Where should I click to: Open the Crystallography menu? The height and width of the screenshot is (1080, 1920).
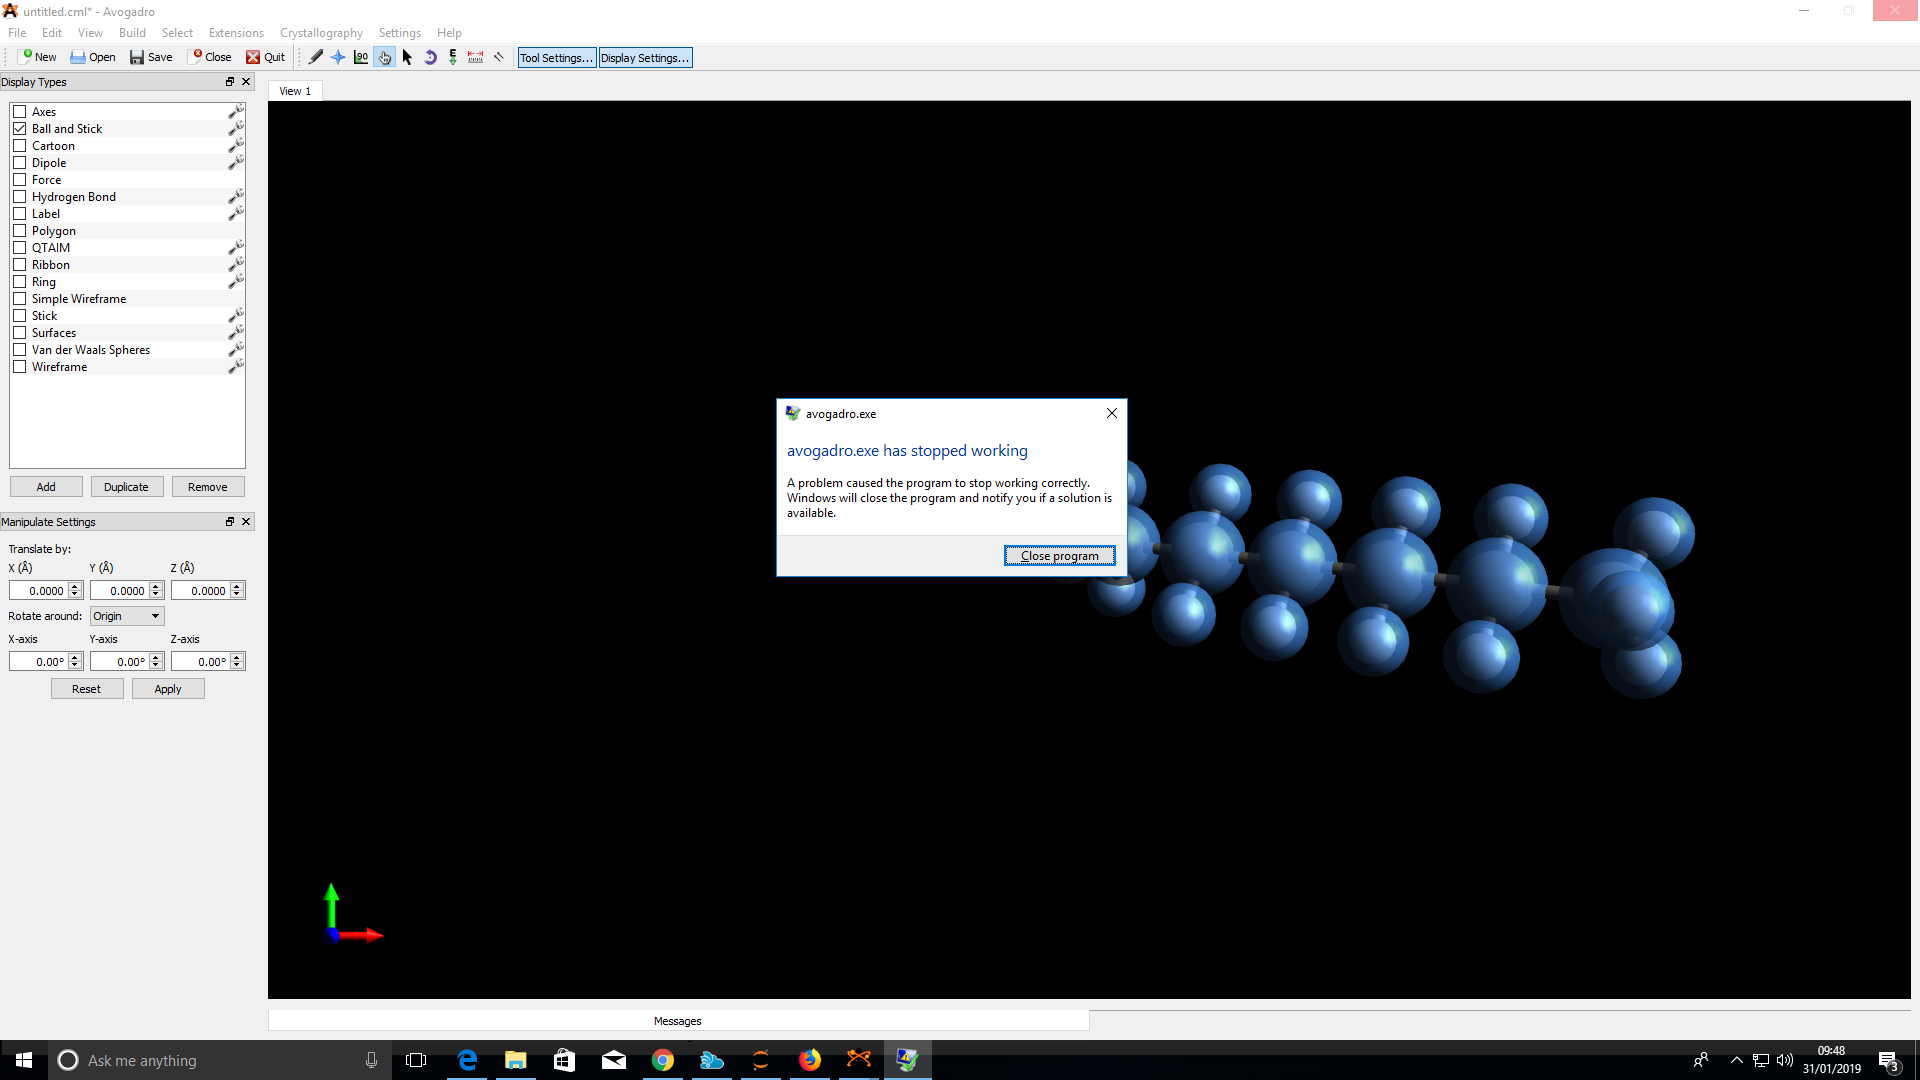[x=321, y=33]
